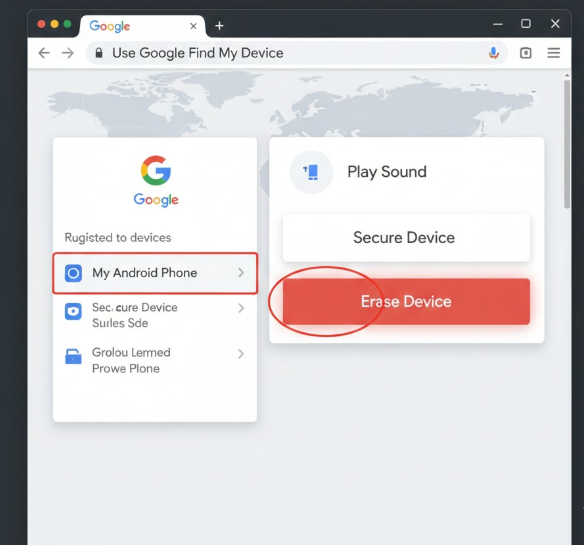Image resolution: width=584 pixels, height=546 pixels.
Task: Click the red macOS close dot
Action: [x=41, y=24]
